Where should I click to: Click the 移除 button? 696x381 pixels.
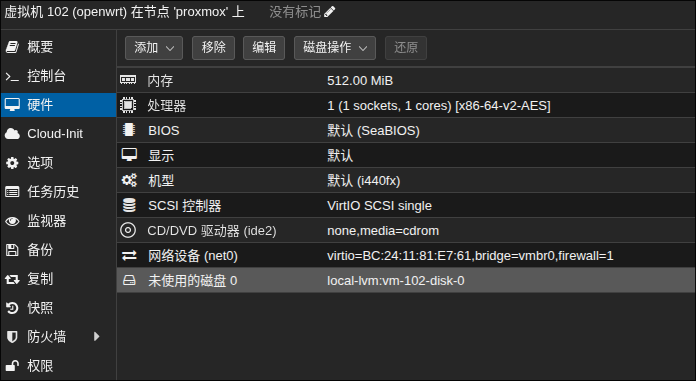point(213,48)
